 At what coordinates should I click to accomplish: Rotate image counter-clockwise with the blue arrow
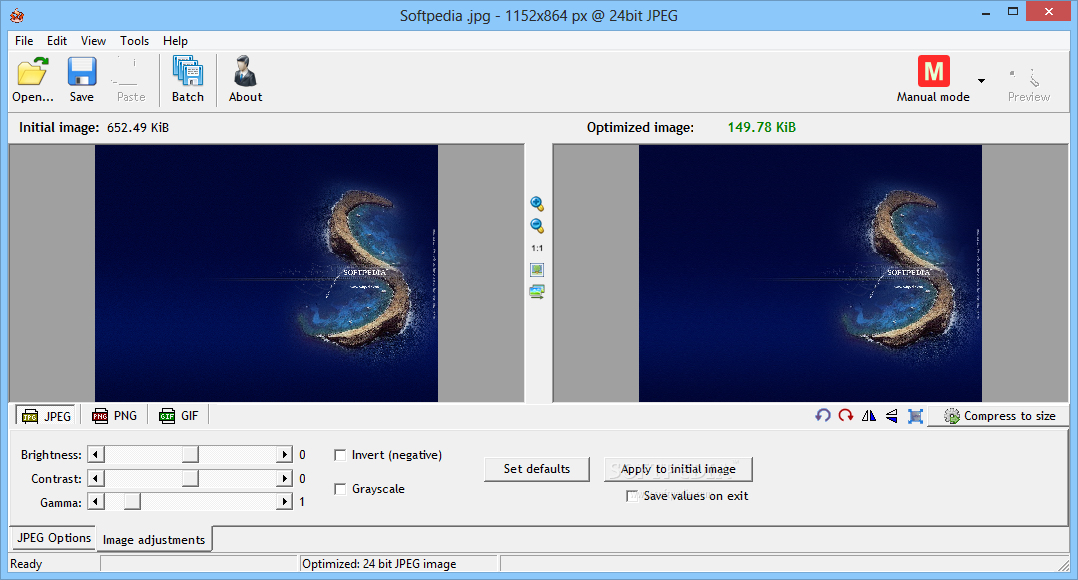(823, 415)
